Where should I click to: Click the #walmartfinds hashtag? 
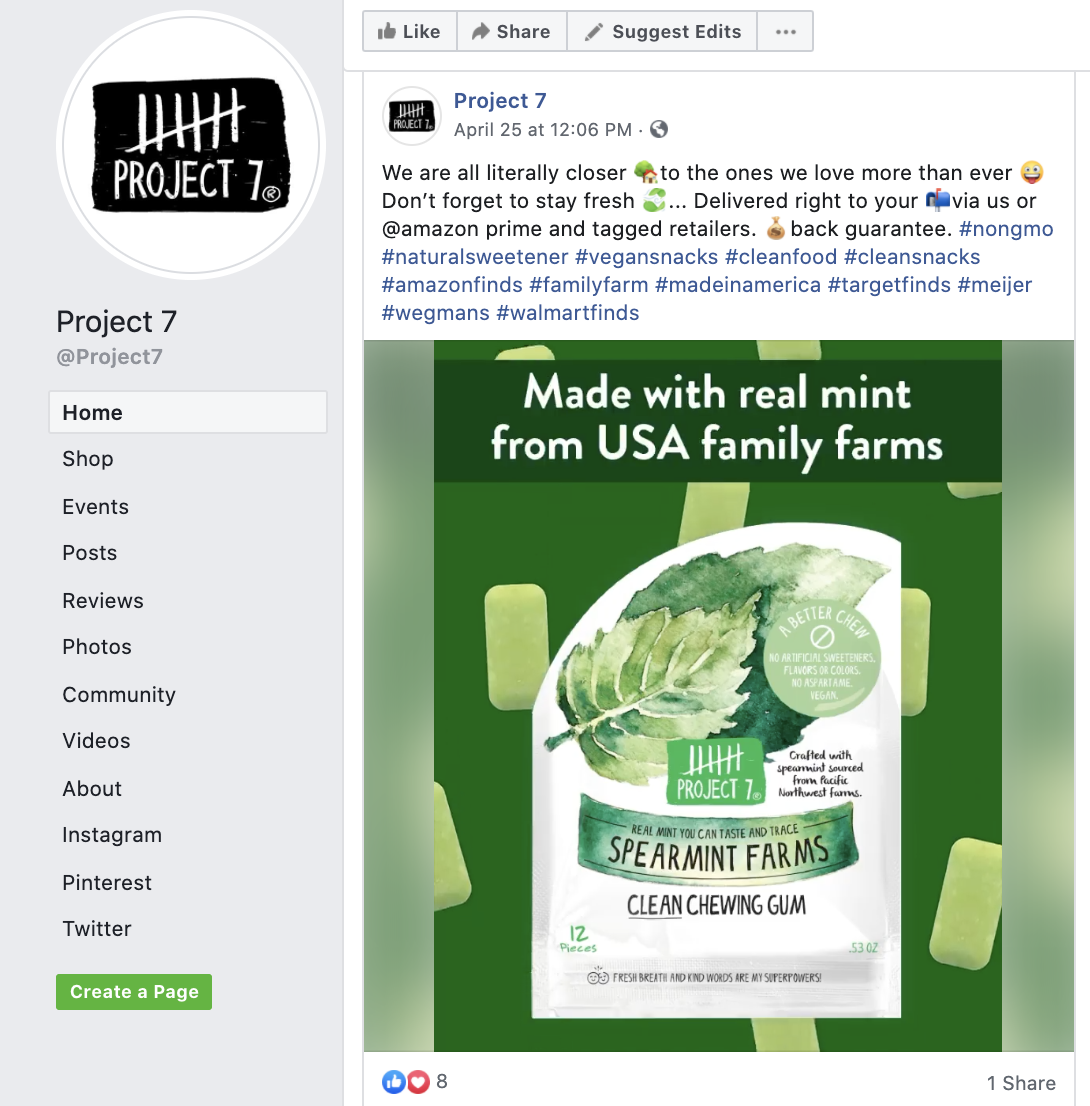click(568, 312)
